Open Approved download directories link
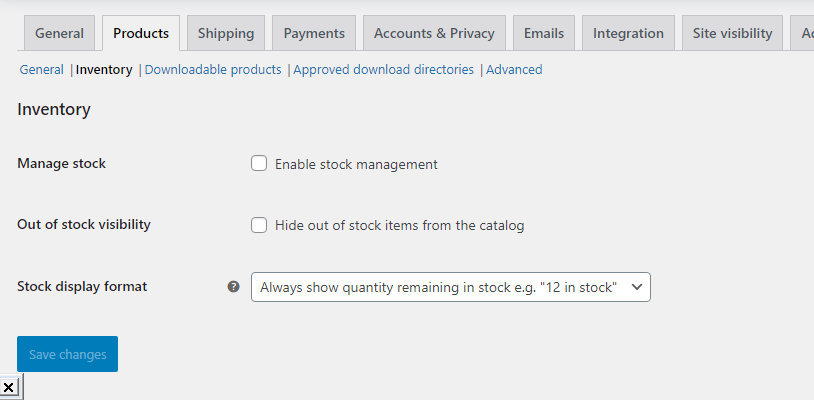The width and height of the screenshot is (814, 400). tap(384, 70)
